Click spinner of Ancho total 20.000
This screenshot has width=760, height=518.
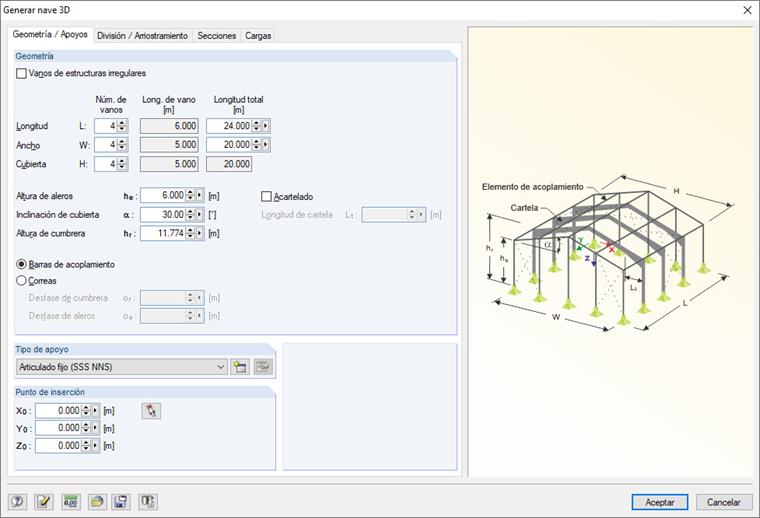pos(256,145)
